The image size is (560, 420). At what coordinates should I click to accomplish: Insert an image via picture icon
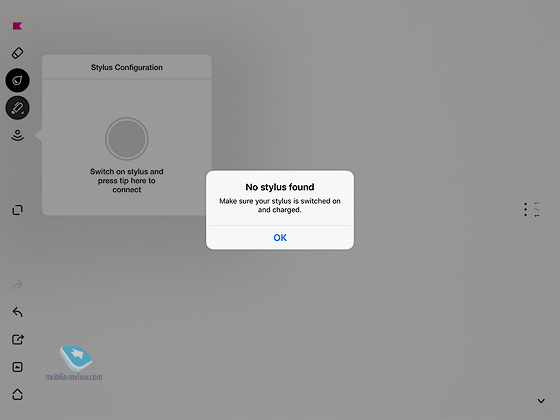pos(18,367)
